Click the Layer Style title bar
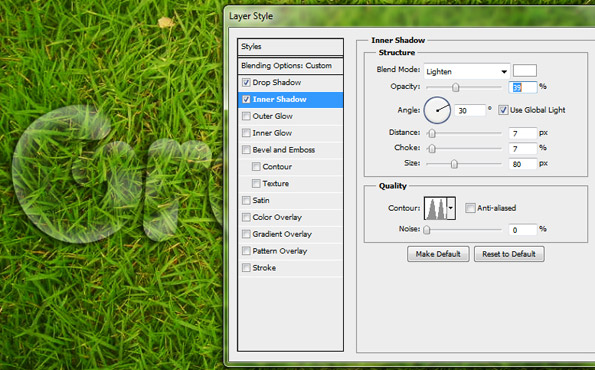Image resolution: width=595 pixels, height=370 pixels. [410, 16]
